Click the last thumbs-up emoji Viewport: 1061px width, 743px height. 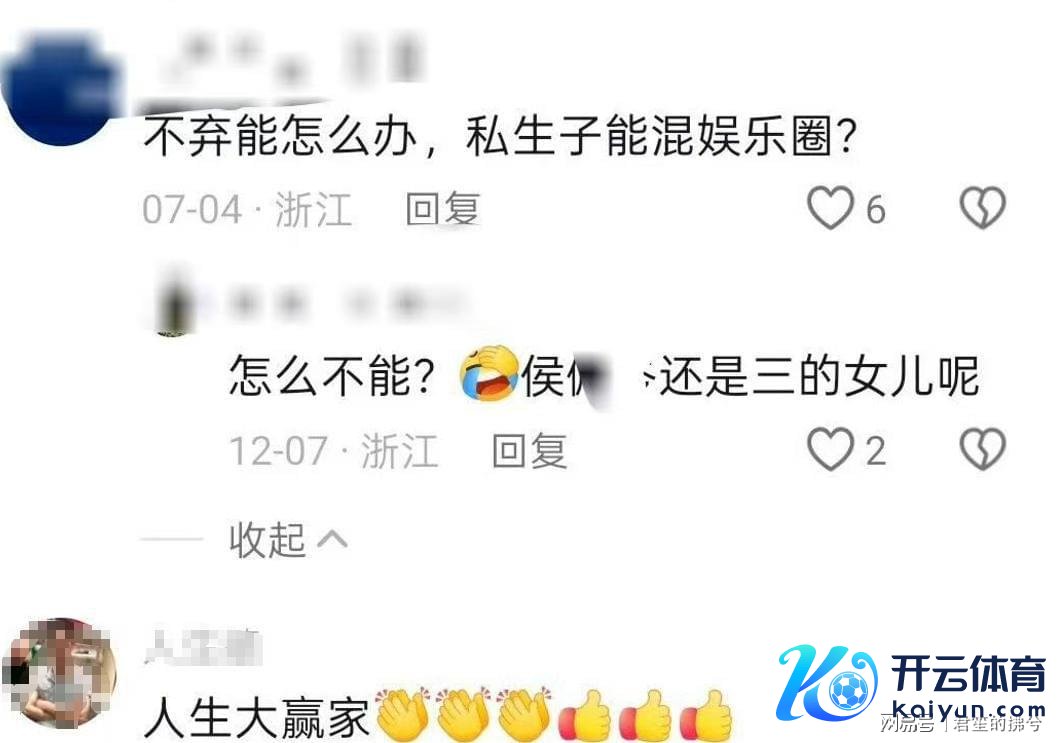tap(705, 715)
